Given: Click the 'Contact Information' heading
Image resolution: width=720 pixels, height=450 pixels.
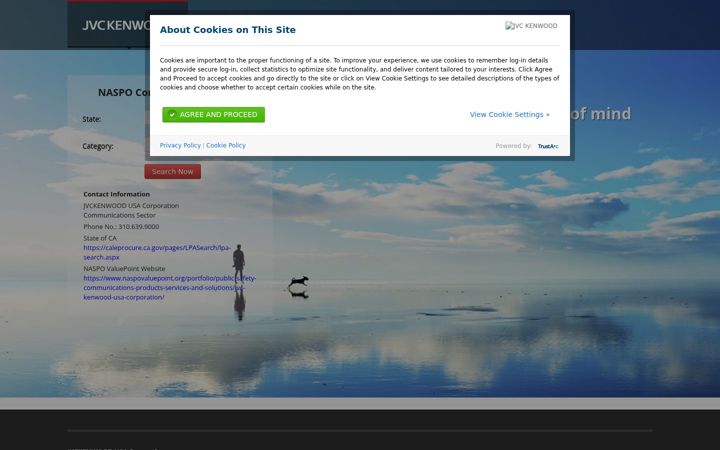Looking at the screenshot, I should [x=117, y=194].
